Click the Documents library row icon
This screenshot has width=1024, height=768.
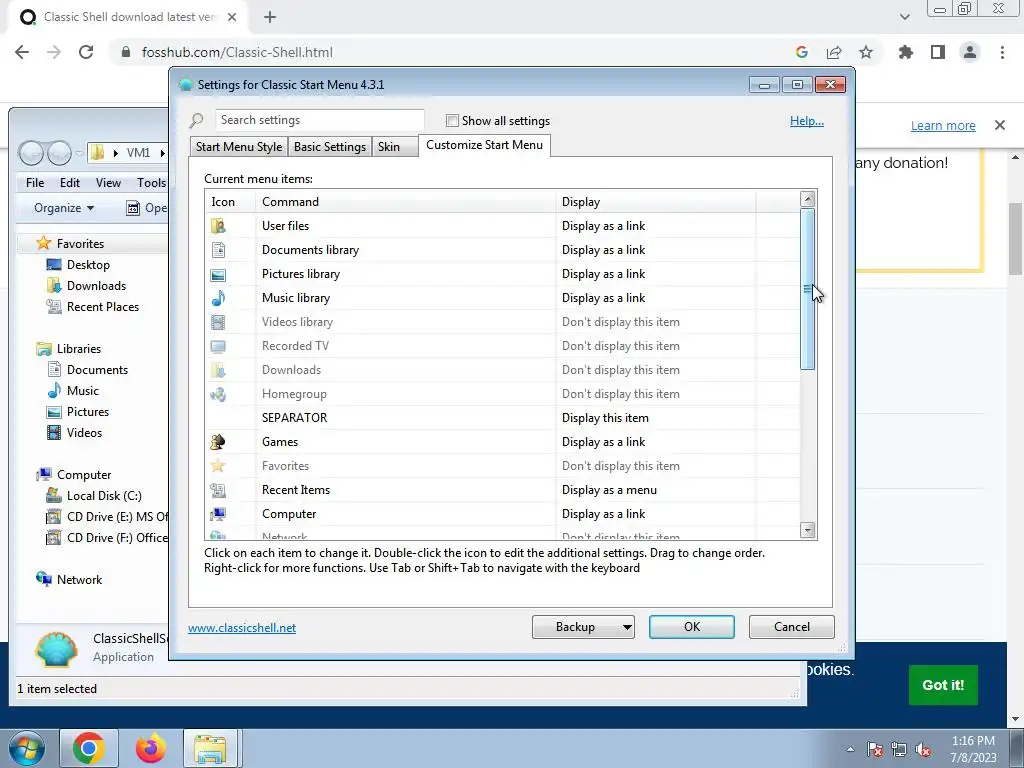point(218,250)
